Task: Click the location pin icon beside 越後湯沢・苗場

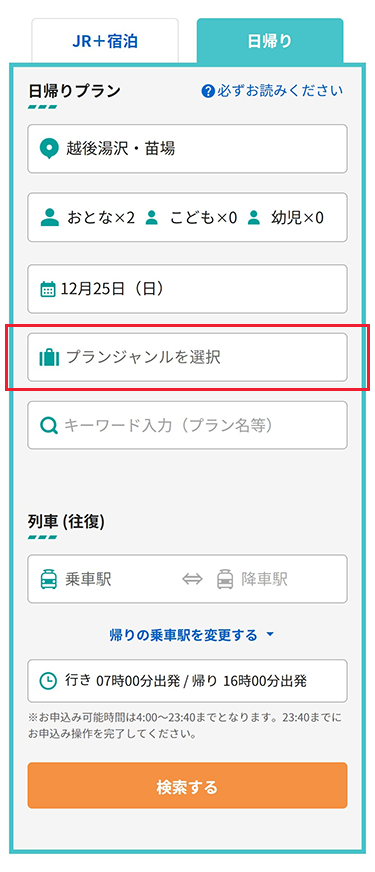Action: click(x=50, y=149)
